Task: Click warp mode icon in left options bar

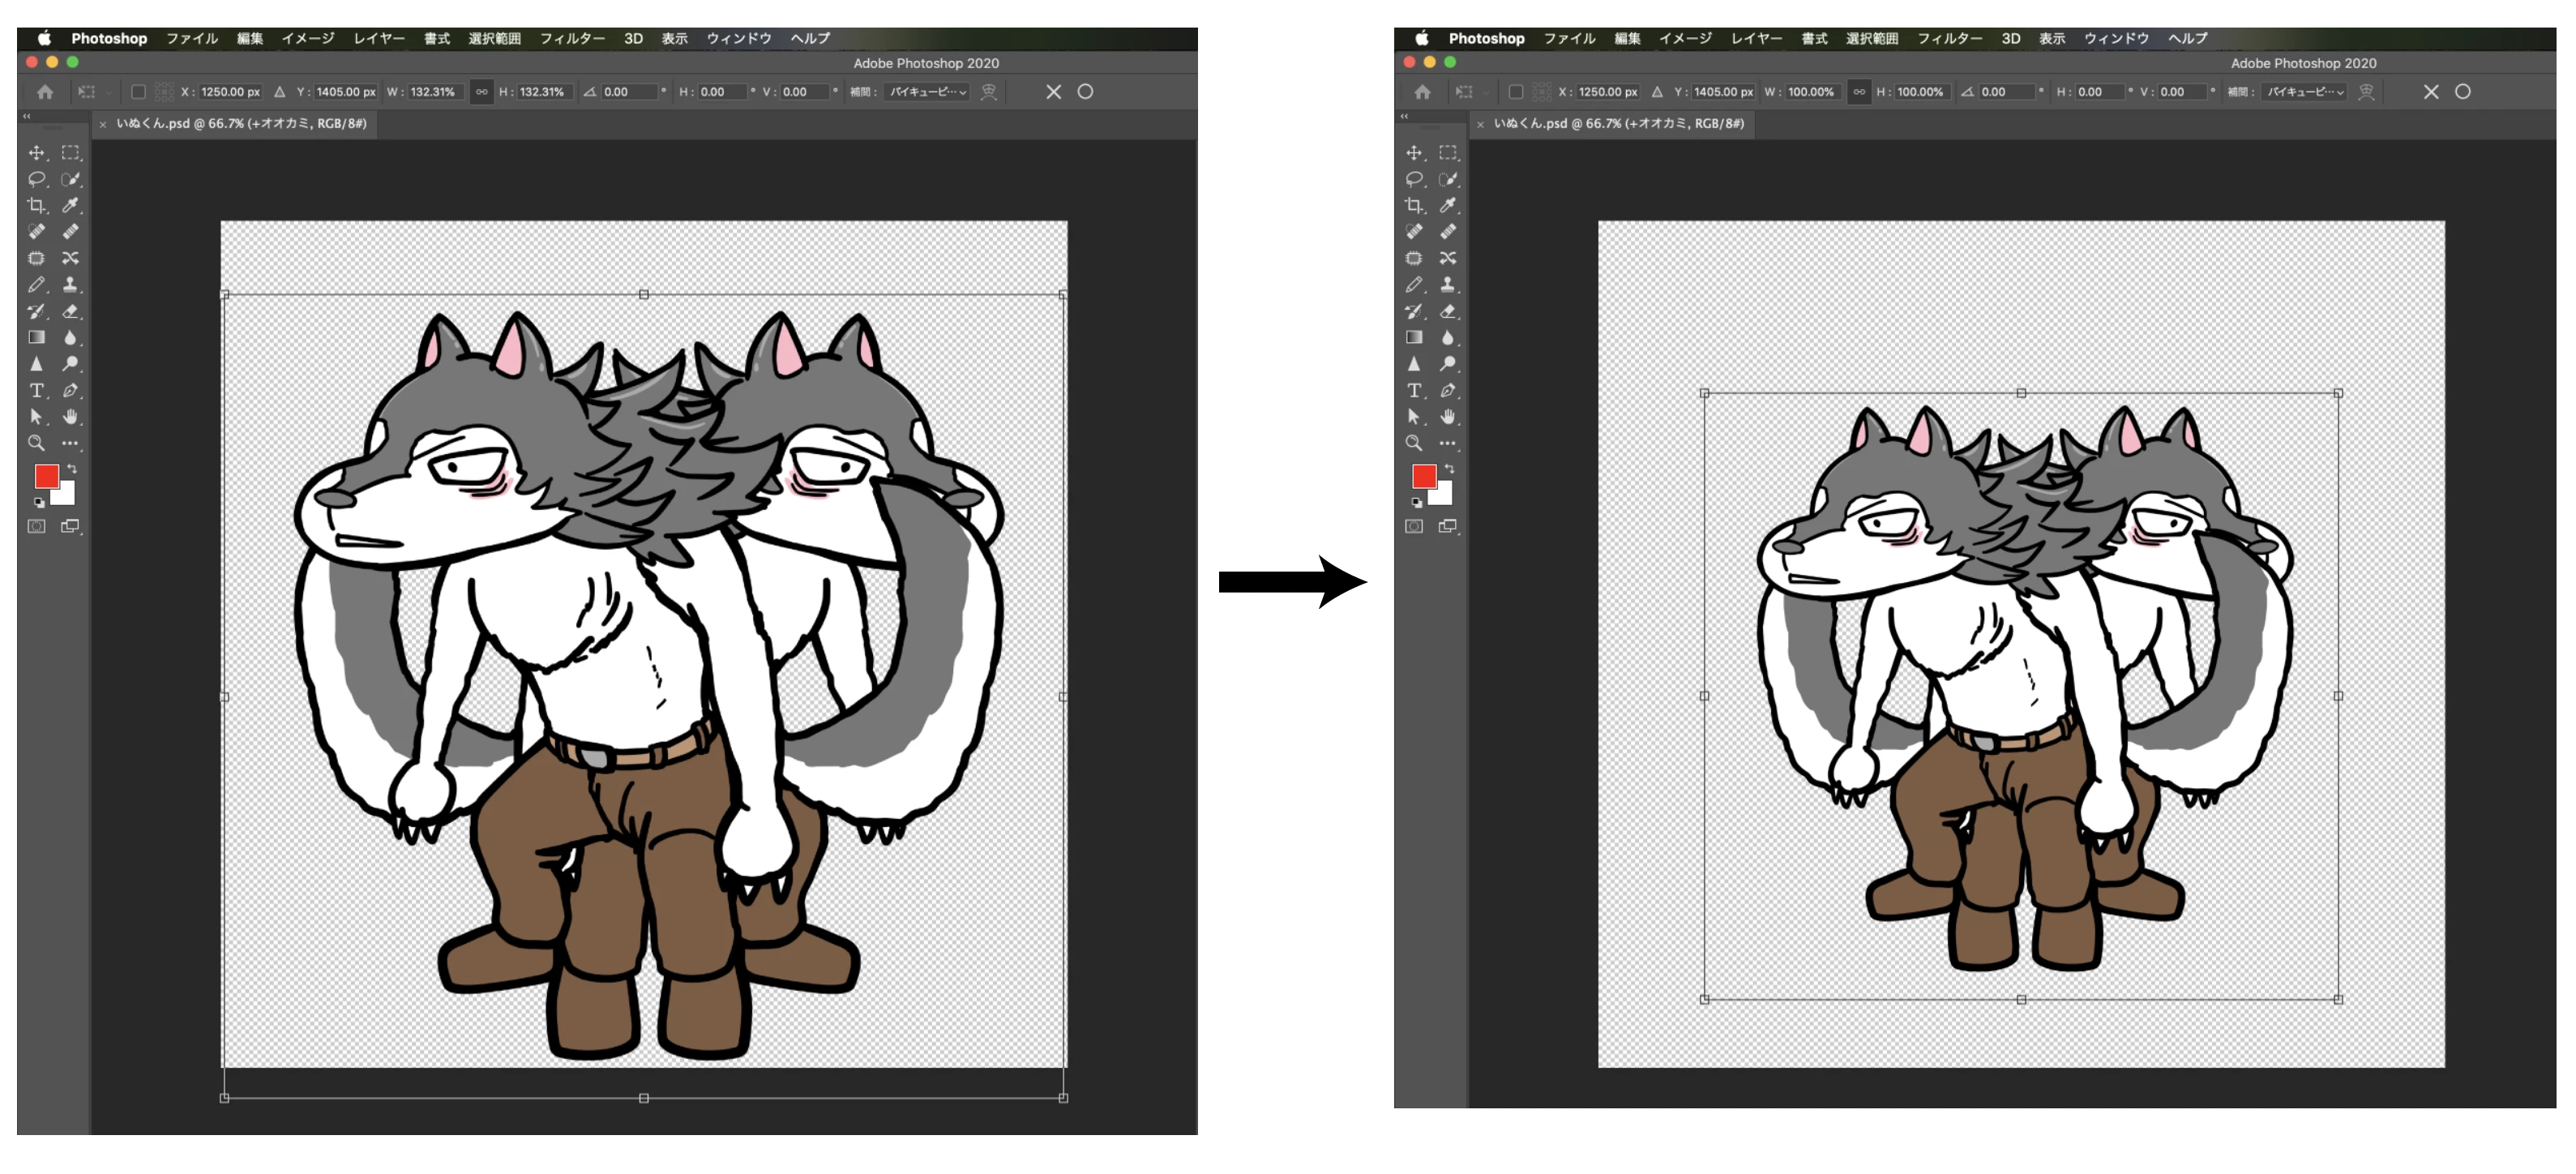Action: (x=989, y=92)
